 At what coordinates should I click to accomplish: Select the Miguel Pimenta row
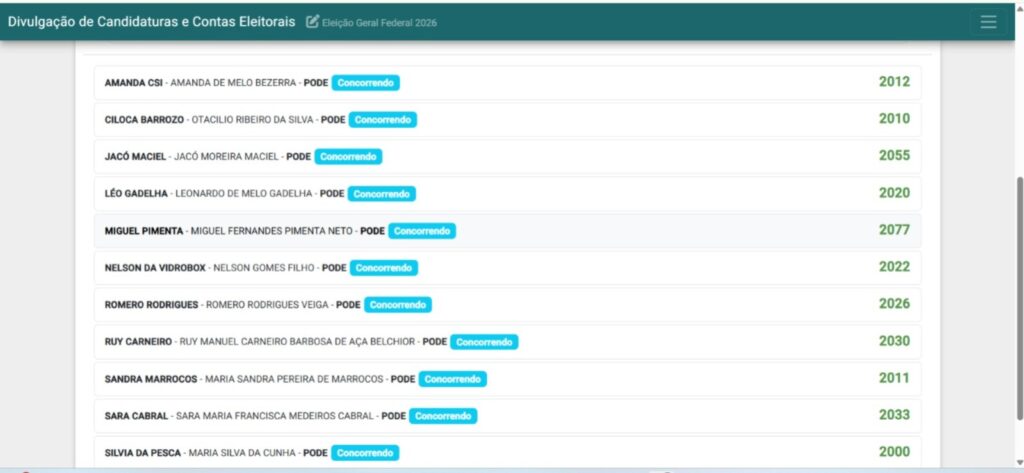tap(507, 231)
